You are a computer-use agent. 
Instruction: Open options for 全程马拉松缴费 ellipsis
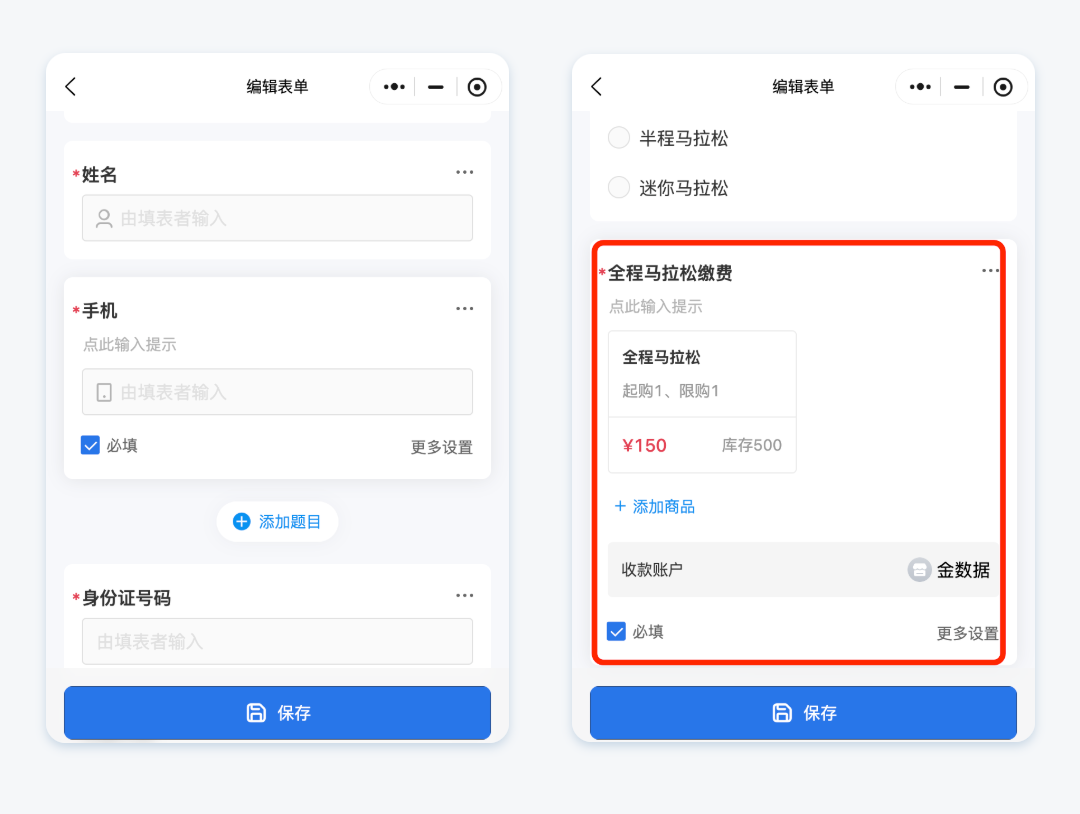click(x=990, y=271)
